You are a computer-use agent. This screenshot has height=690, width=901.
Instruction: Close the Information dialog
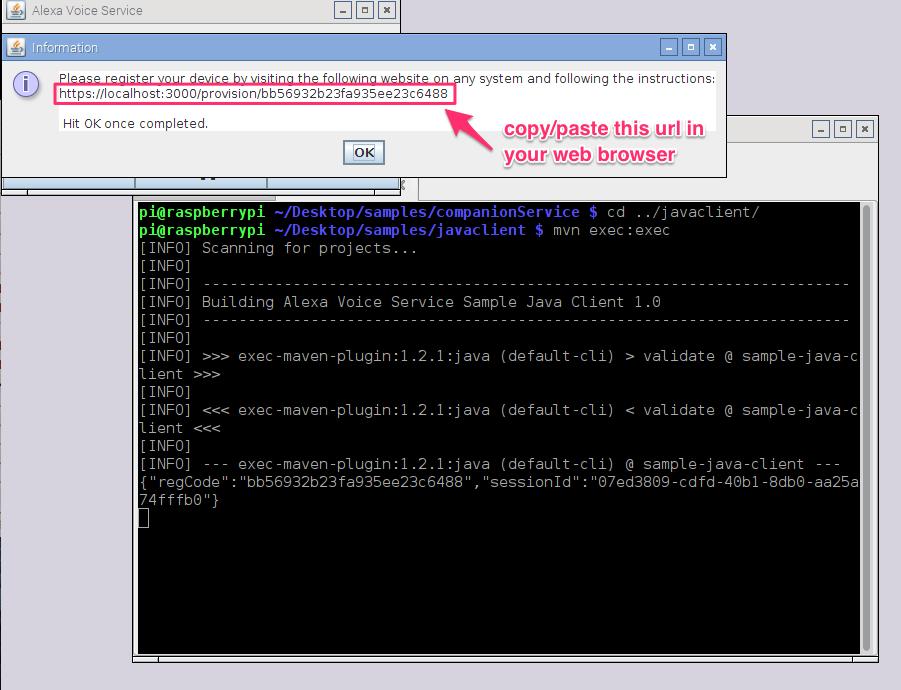[713, 47]
